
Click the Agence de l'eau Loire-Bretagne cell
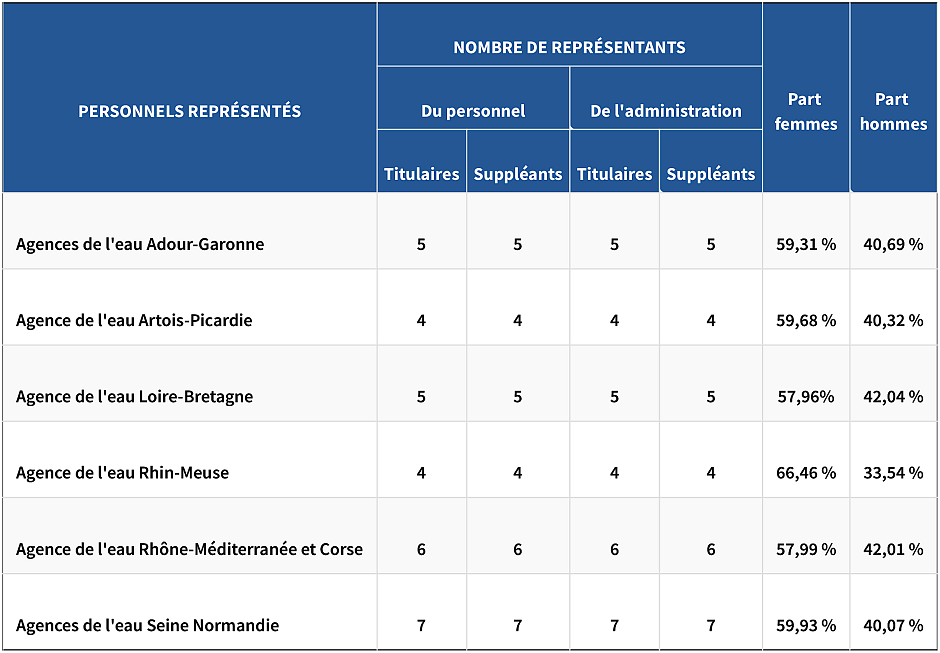(135, 396)
